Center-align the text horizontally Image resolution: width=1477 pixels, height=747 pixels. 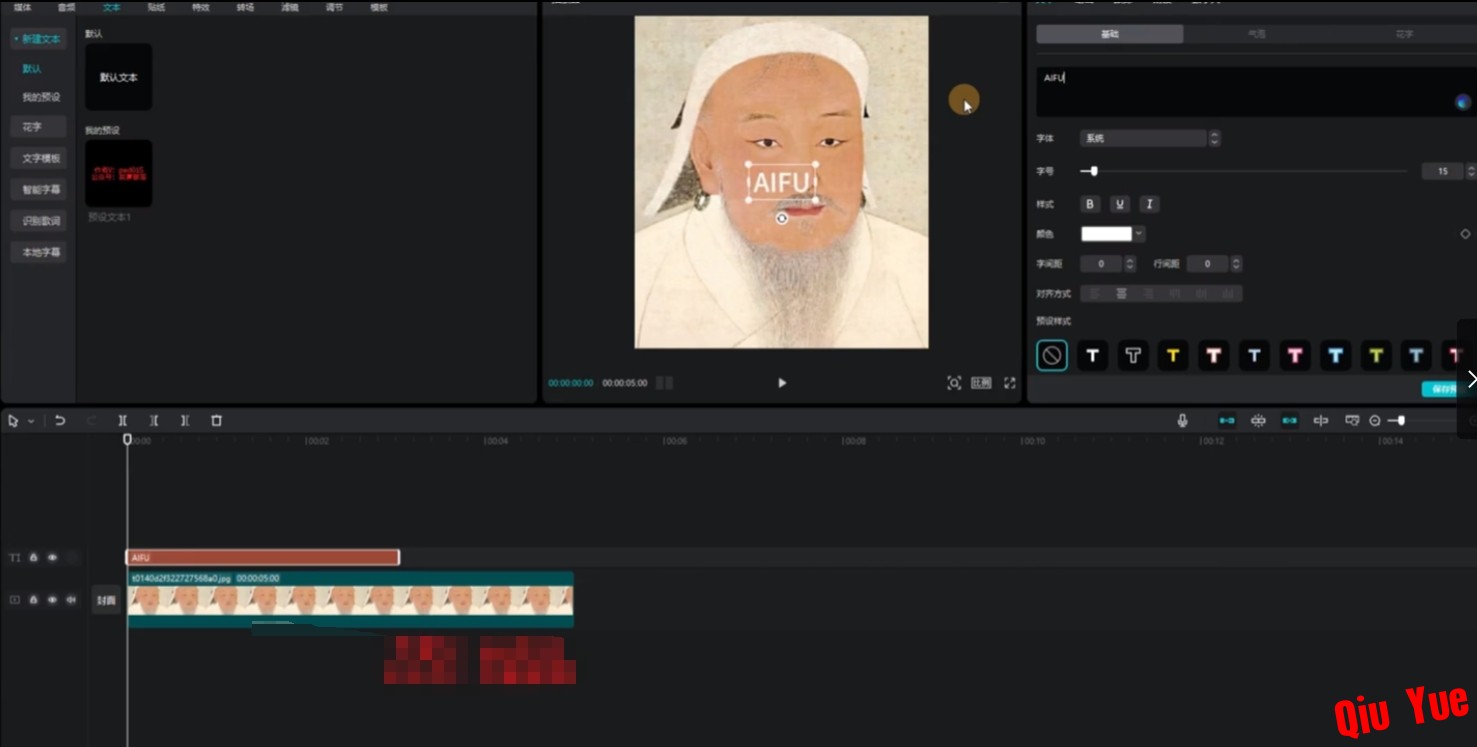(1122, 294)
